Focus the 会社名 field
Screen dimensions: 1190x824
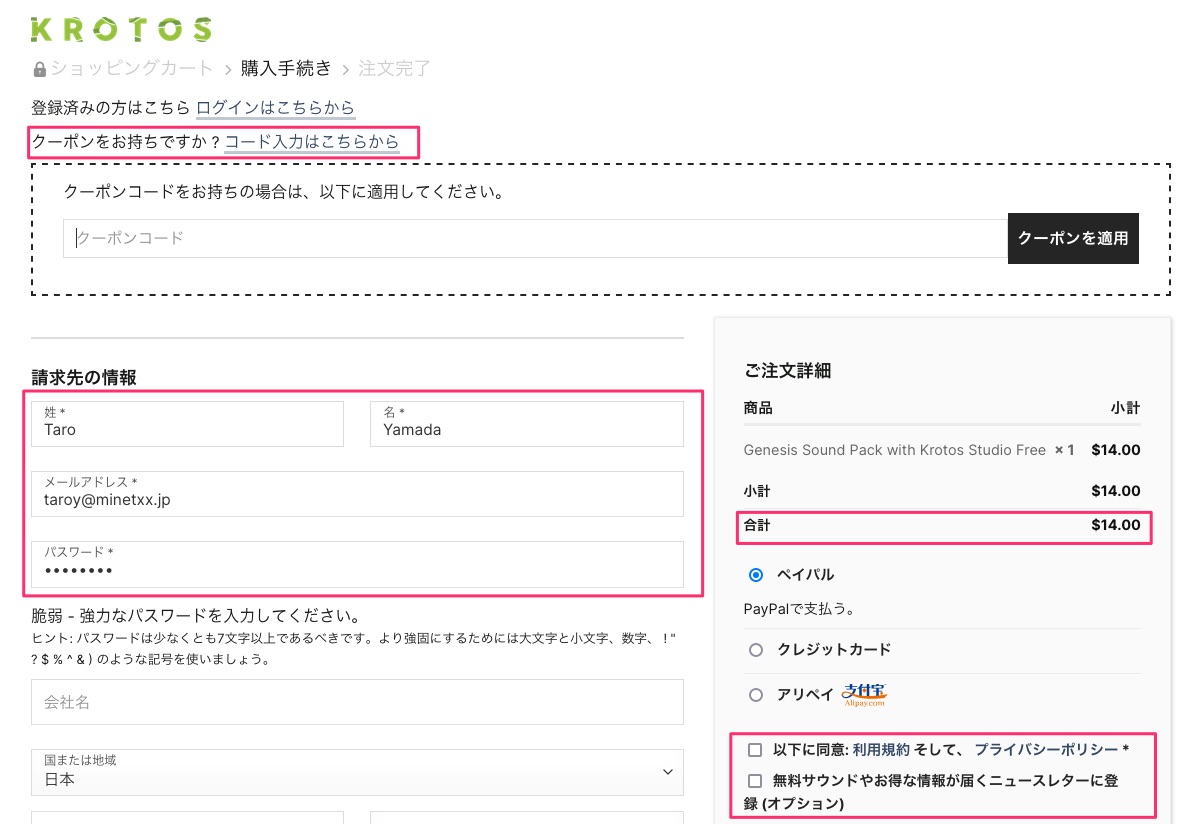[357, 702]
